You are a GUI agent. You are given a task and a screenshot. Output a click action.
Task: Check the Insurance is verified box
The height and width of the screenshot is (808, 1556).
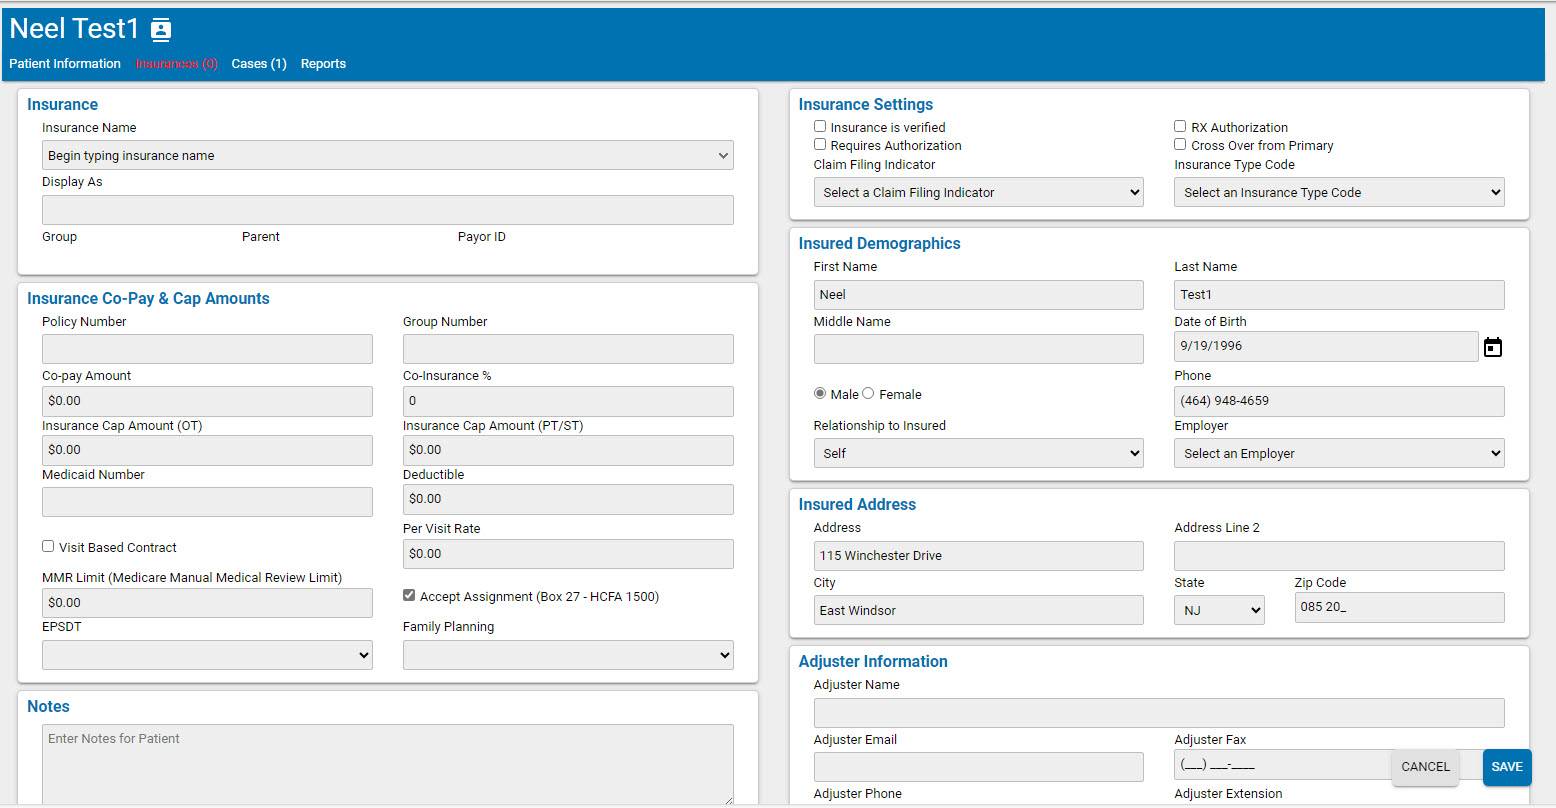click(x=820, y=127)
